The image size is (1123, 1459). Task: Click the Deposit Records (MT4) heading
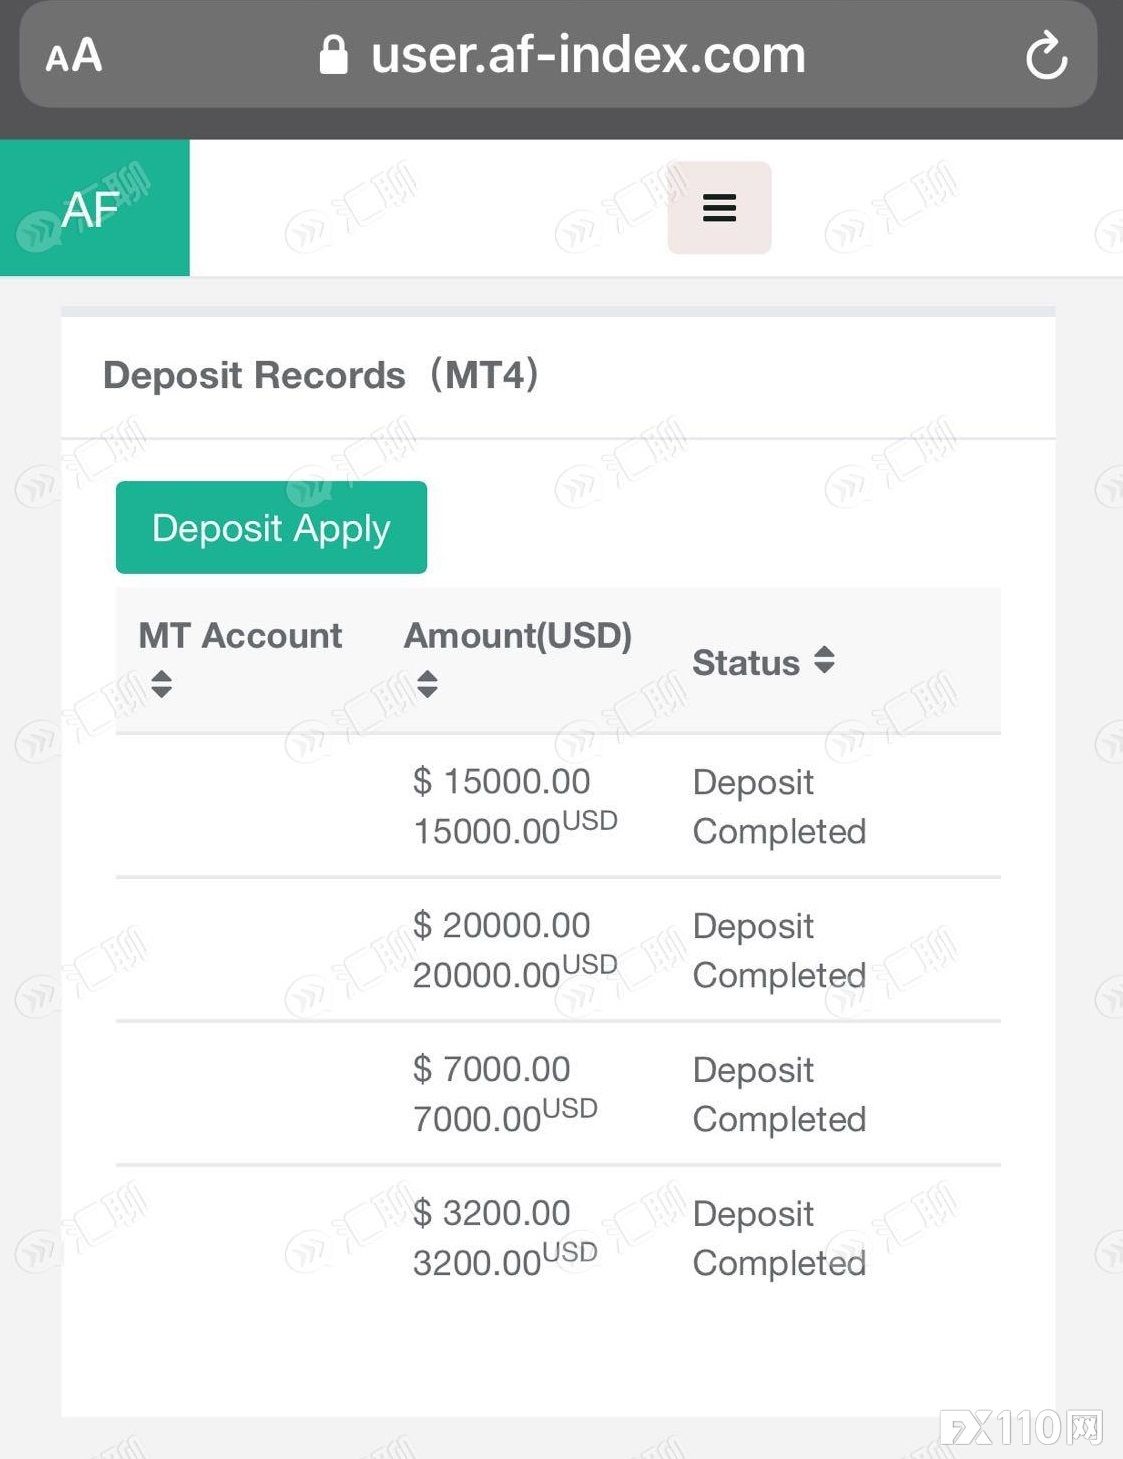click(x=321, y=376)
